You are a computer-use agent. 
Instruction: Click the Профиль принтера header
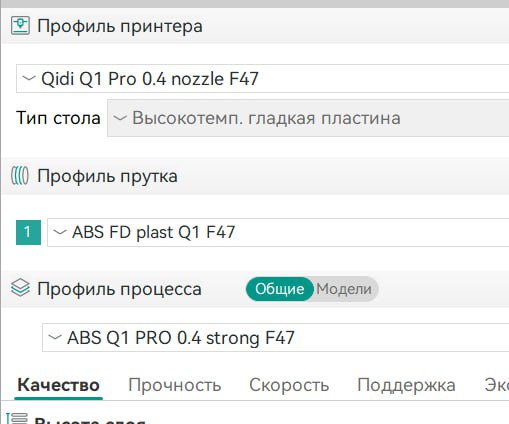click(120, 26)
